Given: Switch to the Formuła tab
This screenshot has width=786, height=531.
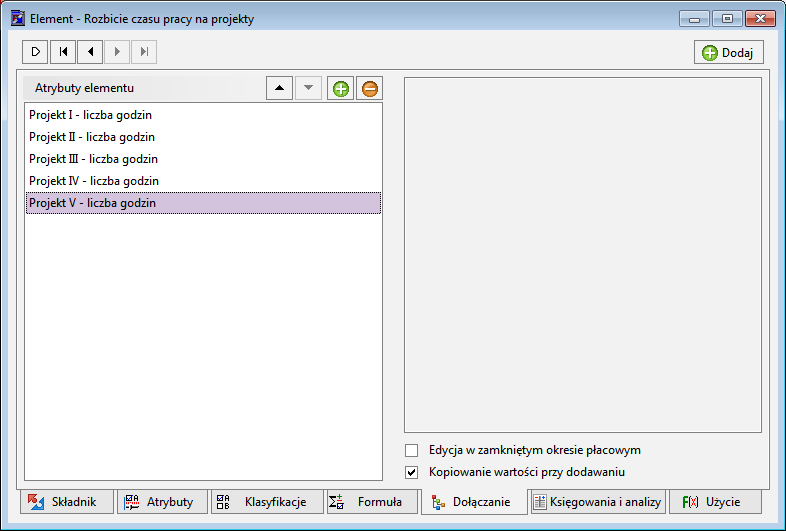Looking at the screenshot, I should click(369, 502).
